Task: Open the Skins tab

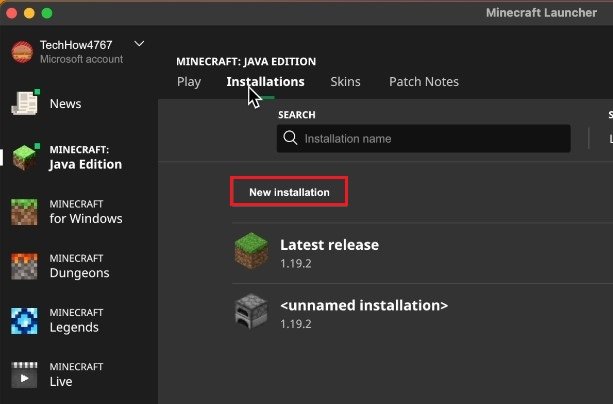Action: (345, 82)
